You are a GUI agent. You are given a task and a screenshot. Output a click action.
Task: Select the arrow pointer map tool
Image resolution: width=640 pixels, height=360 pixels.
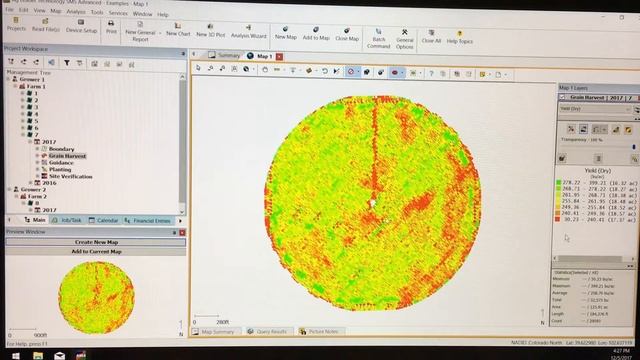pyautogui.click(x=198, y=68)
